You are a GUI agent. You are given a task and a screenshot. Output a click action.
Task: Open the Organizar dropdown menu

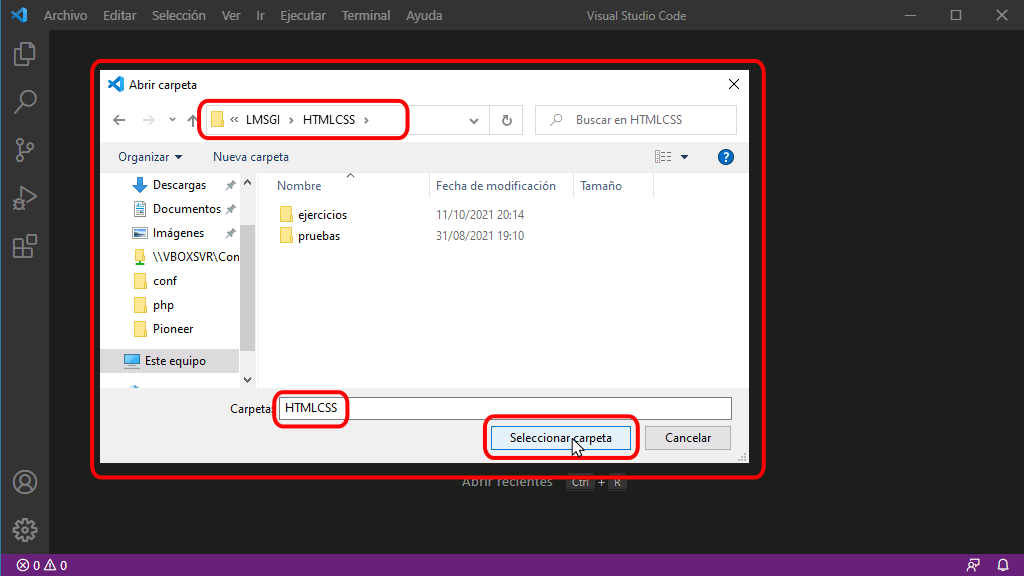[150, 157]
